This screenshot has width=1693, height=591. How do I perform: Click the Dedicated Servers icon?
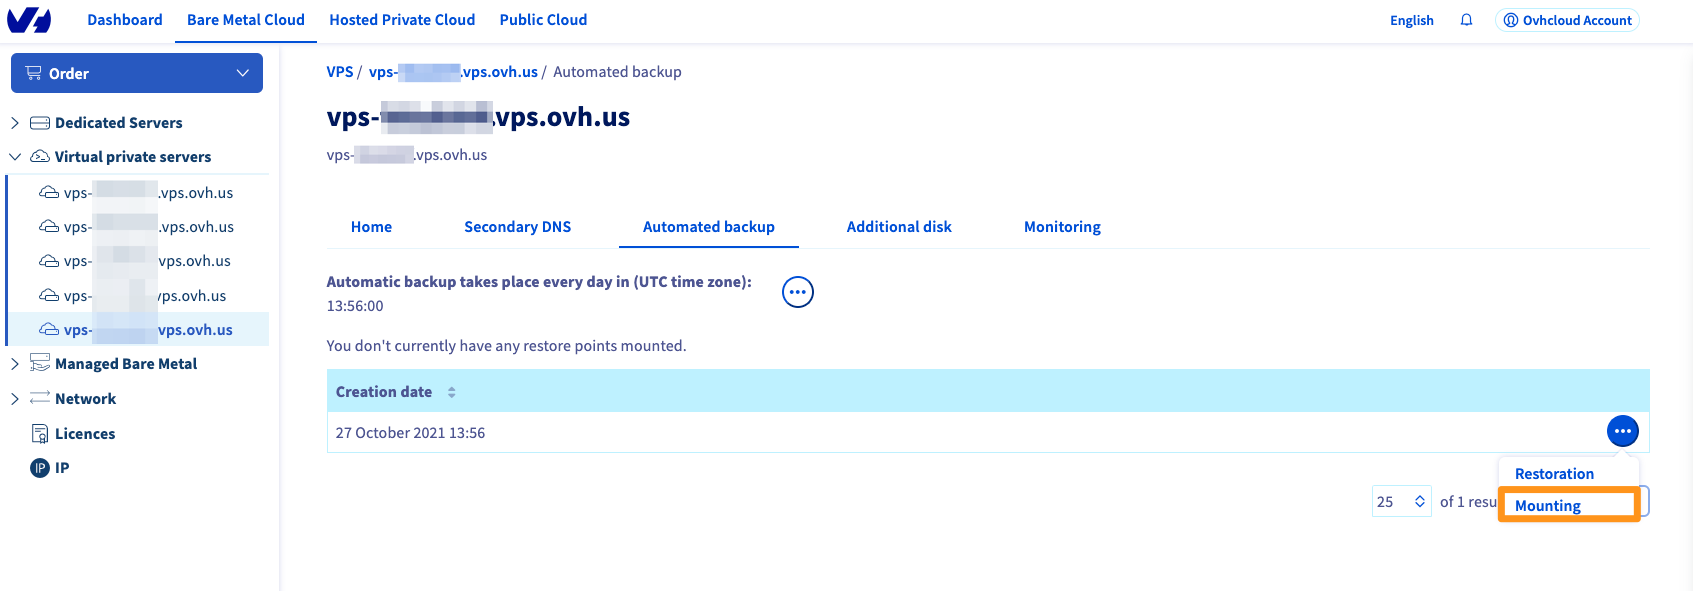point(40,123)
